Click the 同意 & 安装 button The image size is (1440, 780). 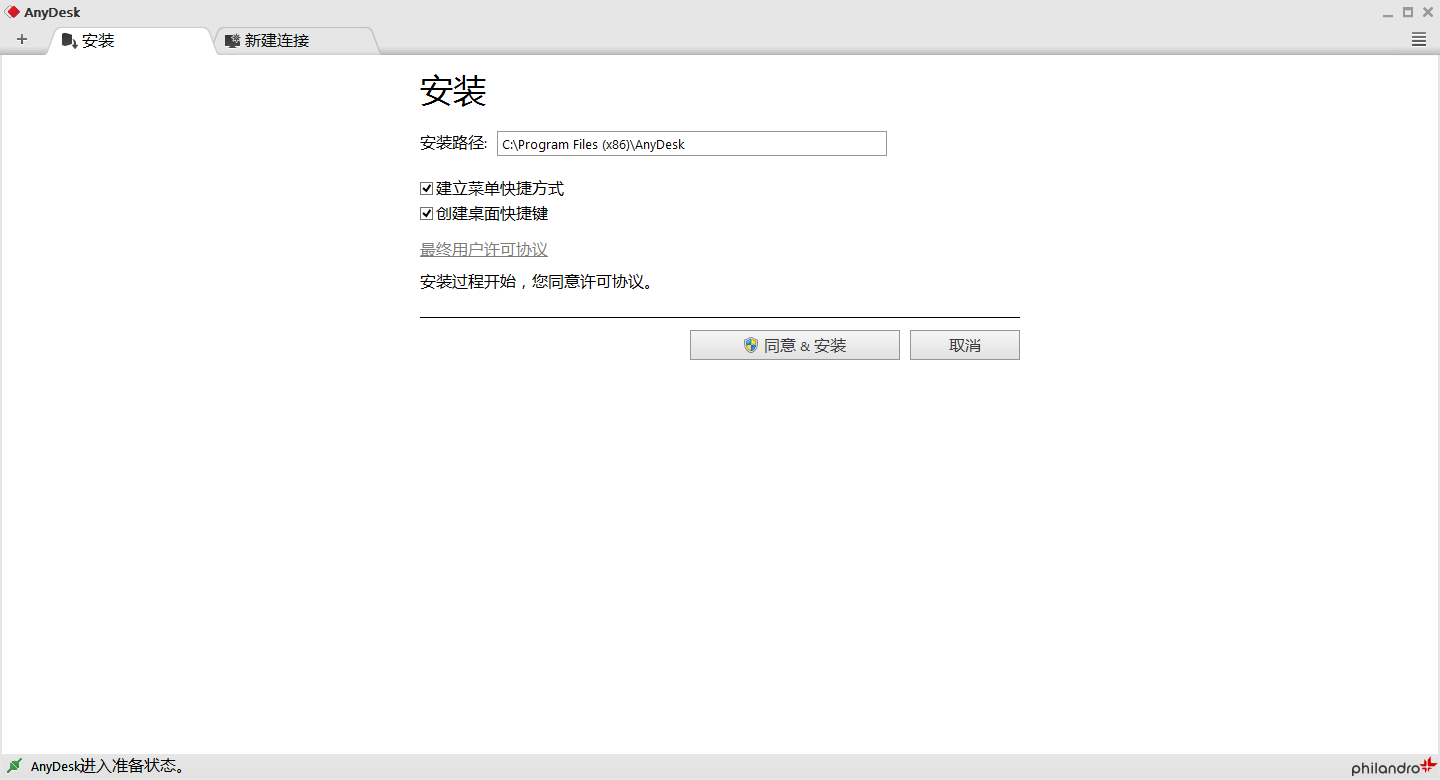(794, 345)
